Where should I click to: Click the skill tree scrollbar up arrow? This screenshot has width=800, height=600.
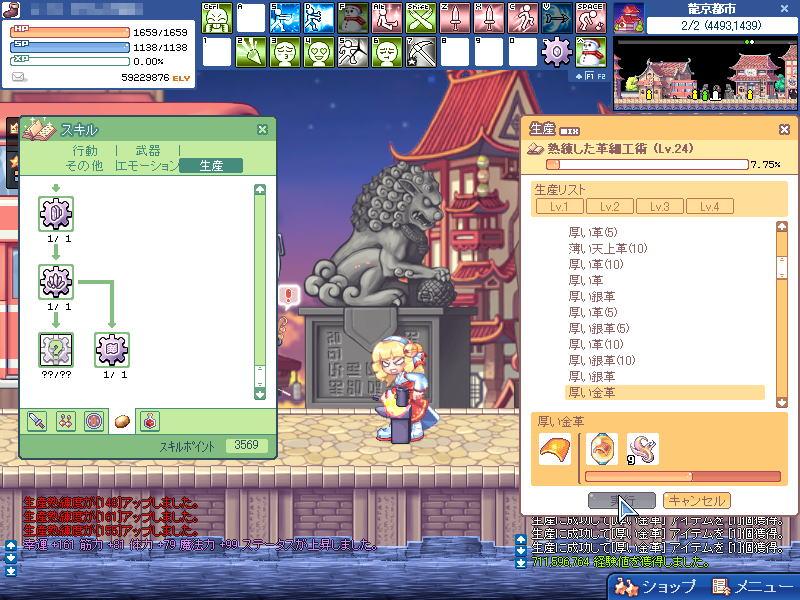coord(260,190)
